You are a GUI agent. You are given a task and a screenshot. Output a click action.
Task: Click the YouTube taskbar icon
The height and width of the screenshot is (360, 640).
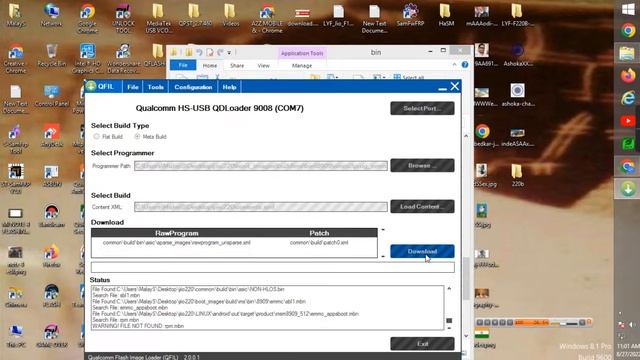click(x=628, y=121)
